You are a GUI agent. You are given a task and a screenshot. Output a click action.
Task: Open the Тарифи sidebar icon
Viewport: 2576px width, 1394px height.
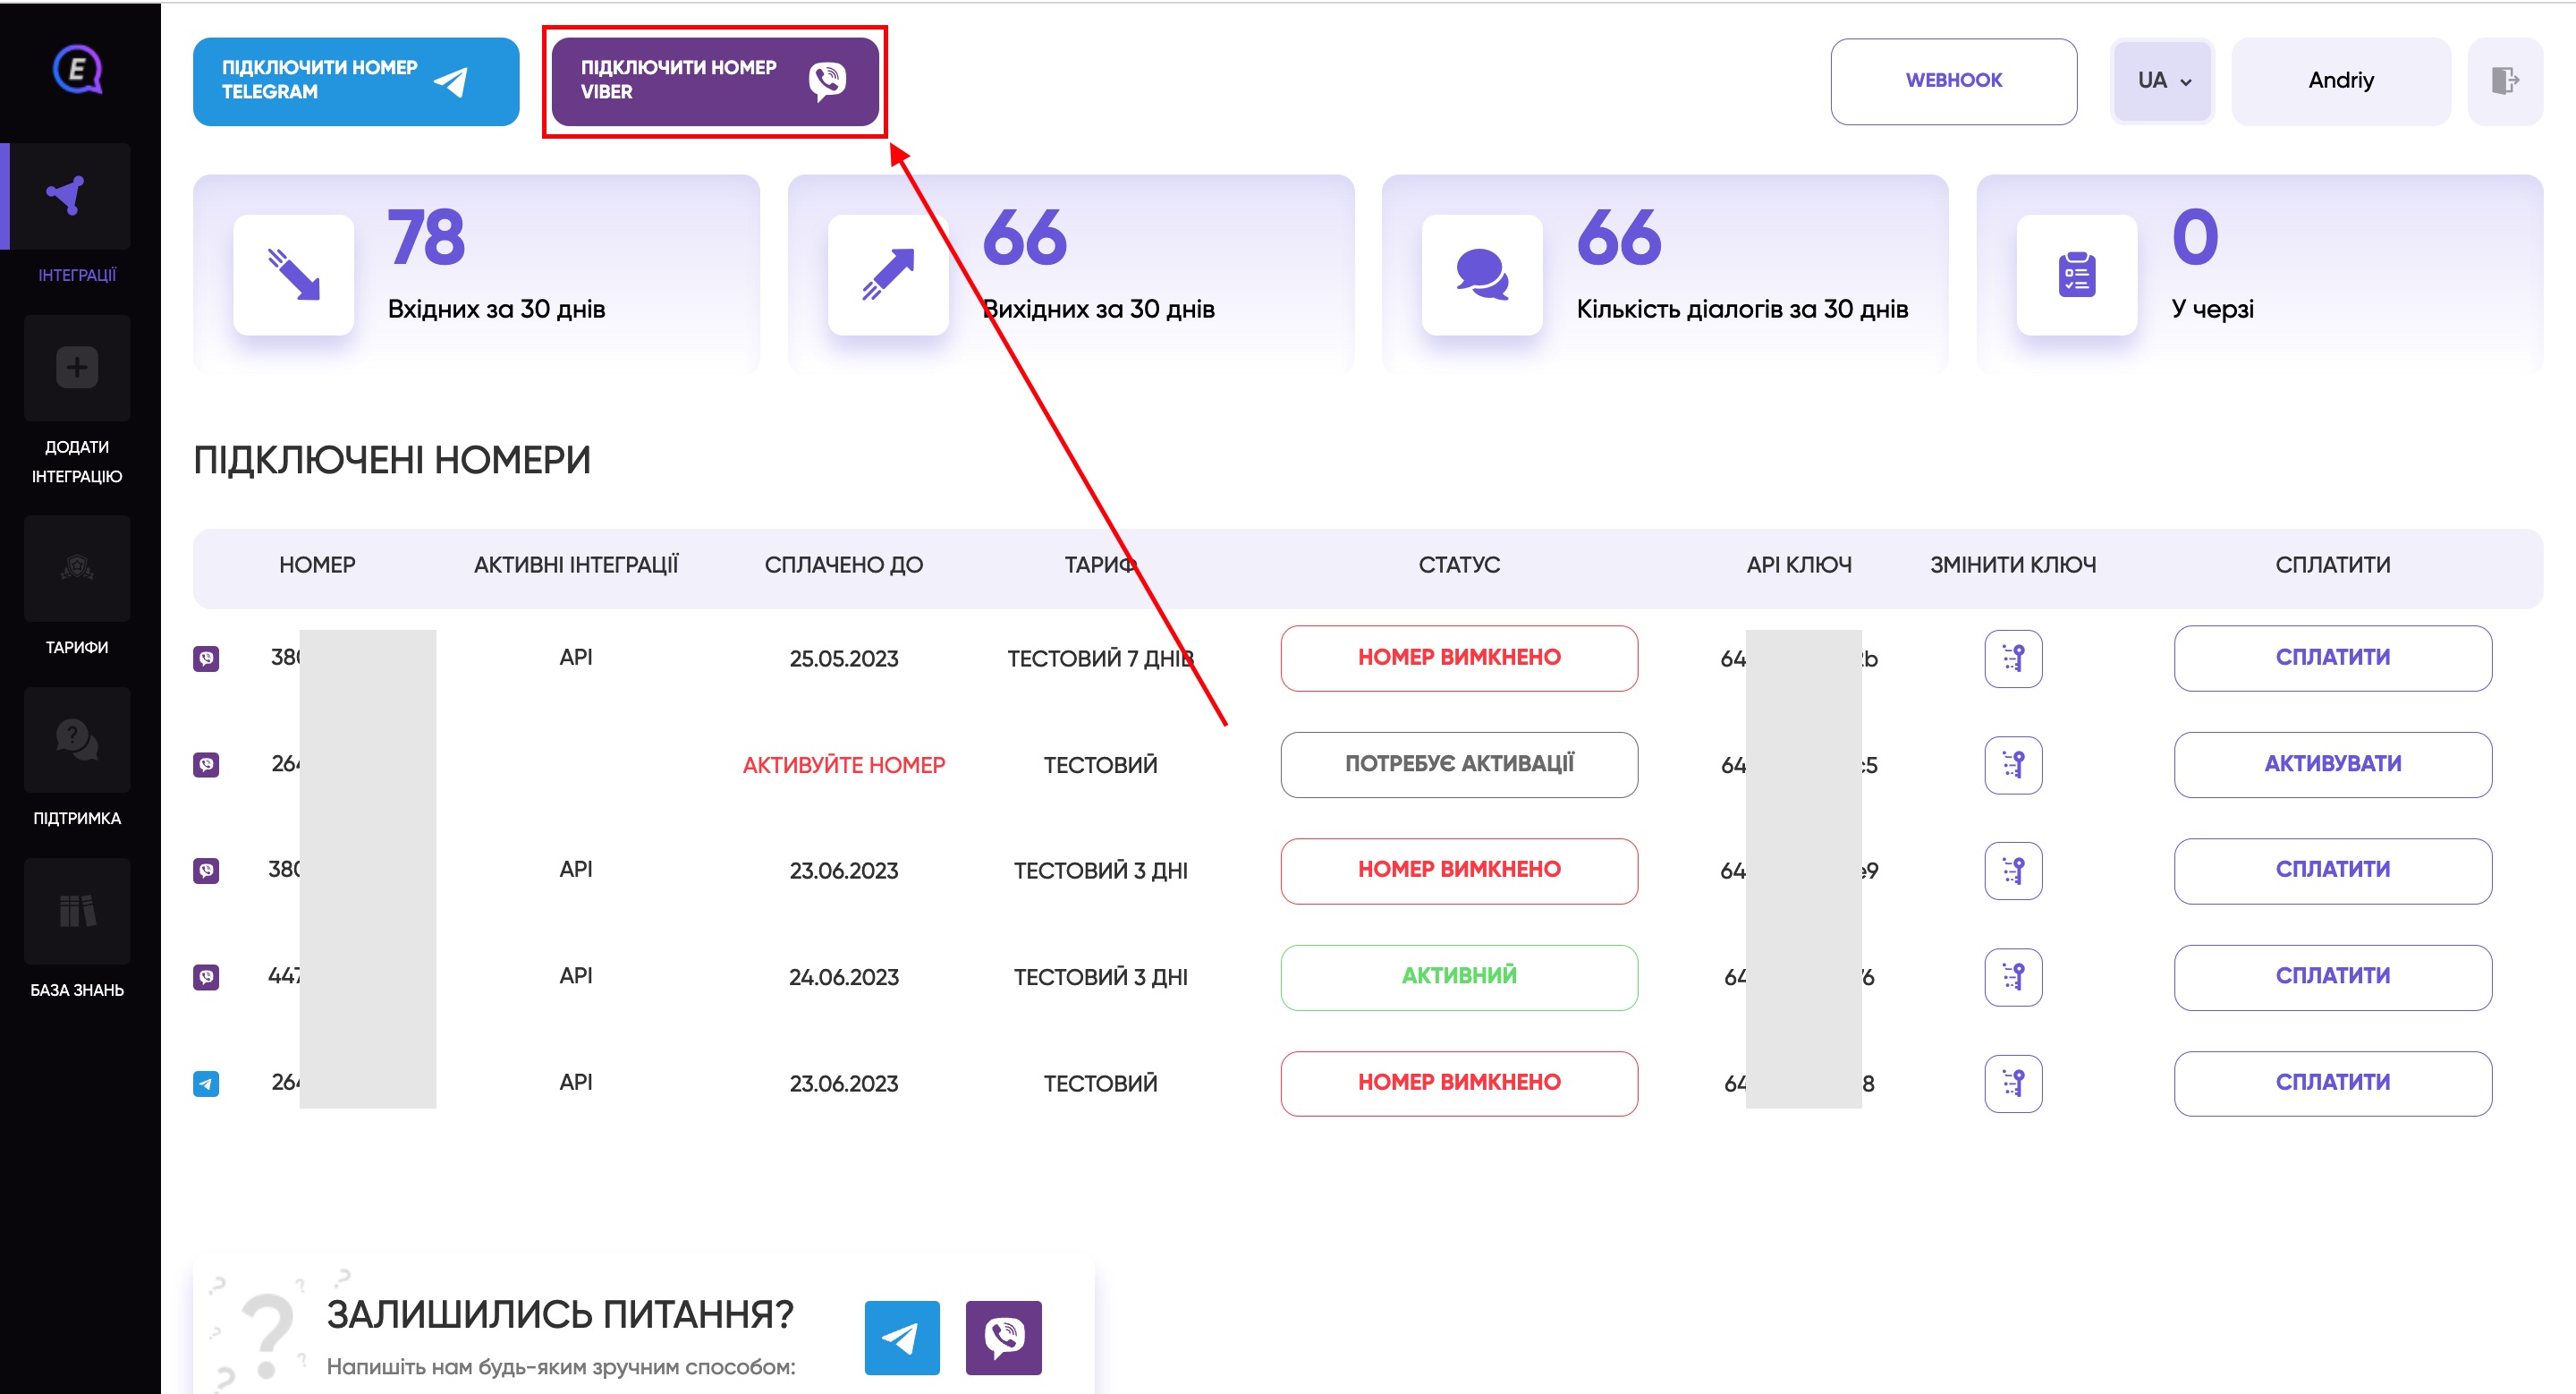[77, 568]
